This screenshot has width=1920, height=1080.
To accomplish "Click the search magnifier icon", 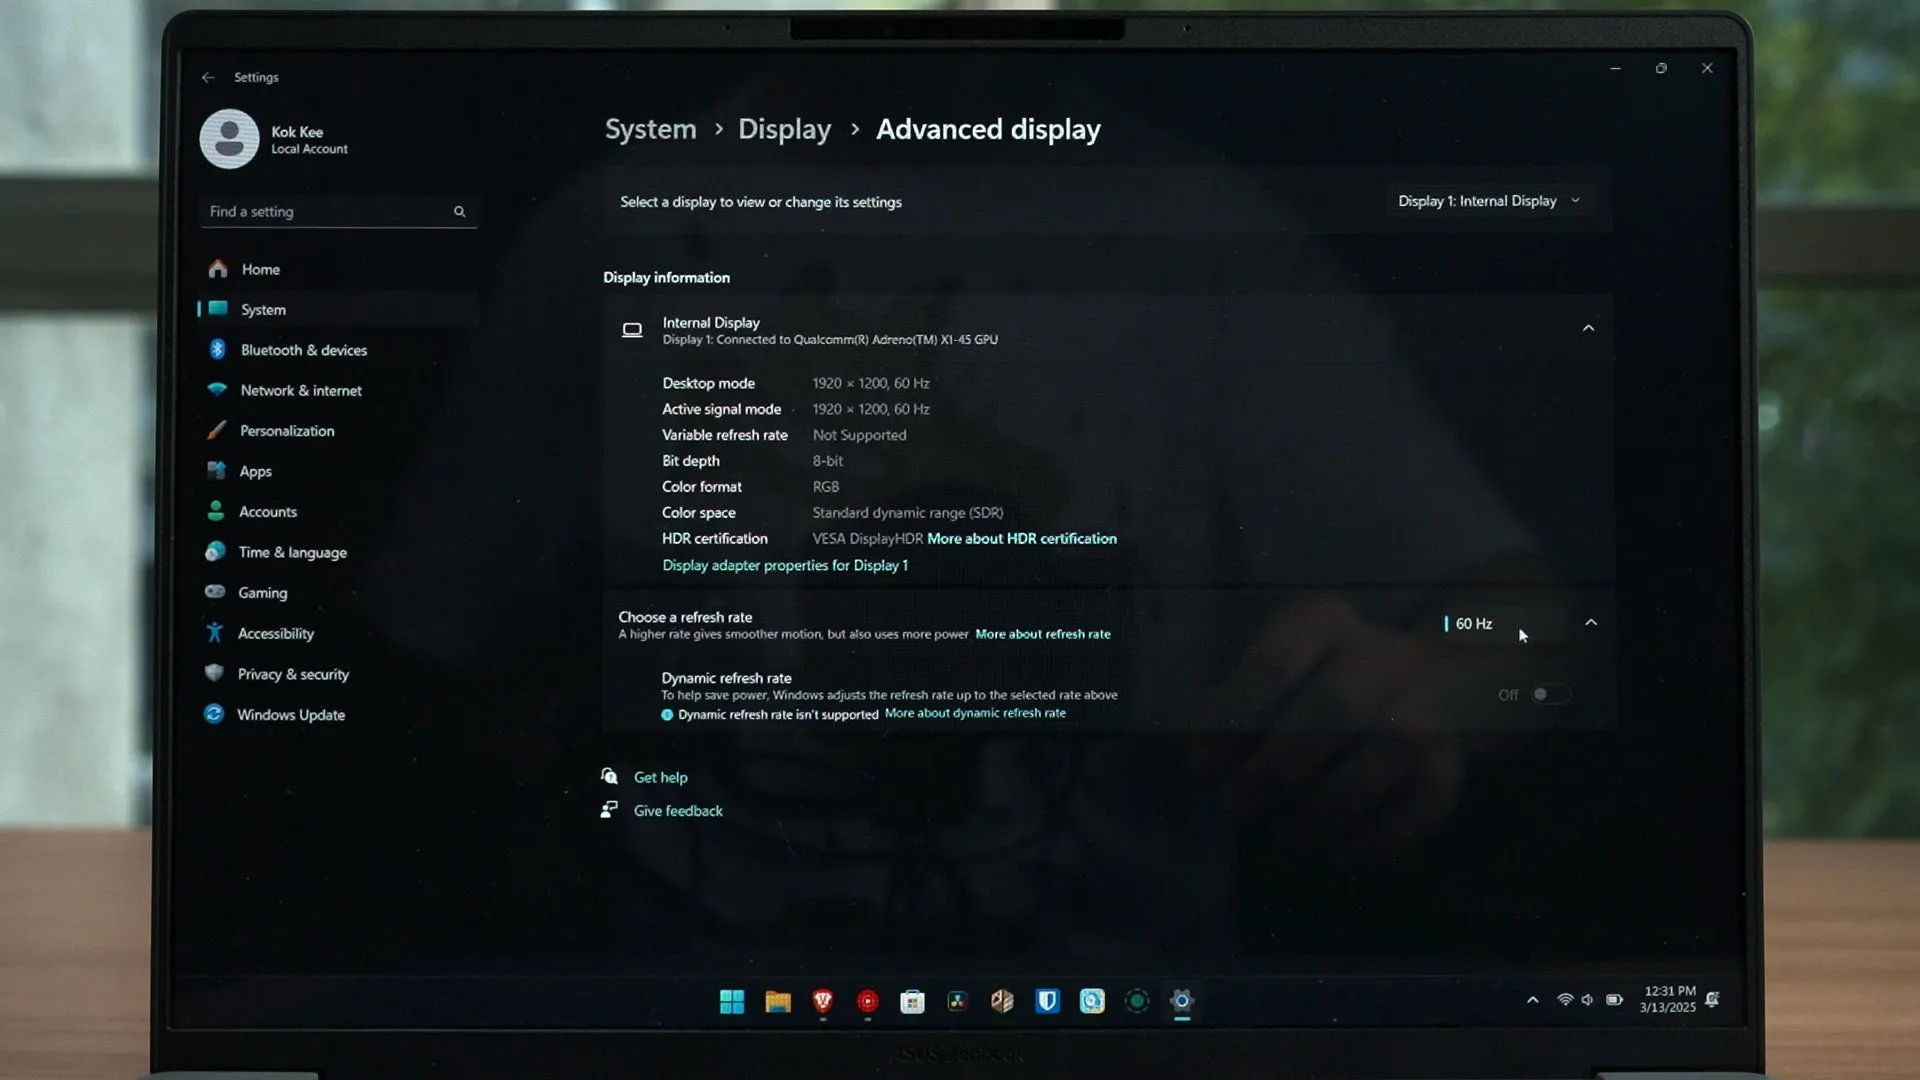I will [x=459, y=212].
